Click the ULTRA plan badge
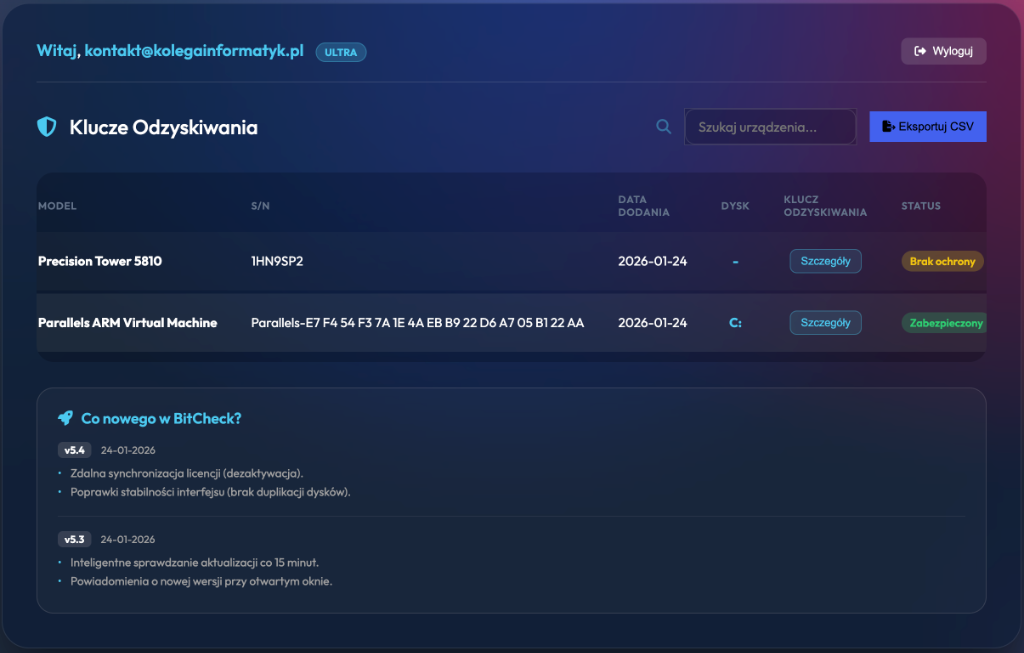Image resolution: width=1024 pixels, height=653 pixels. pyautogui.click(x=341, y=52)
